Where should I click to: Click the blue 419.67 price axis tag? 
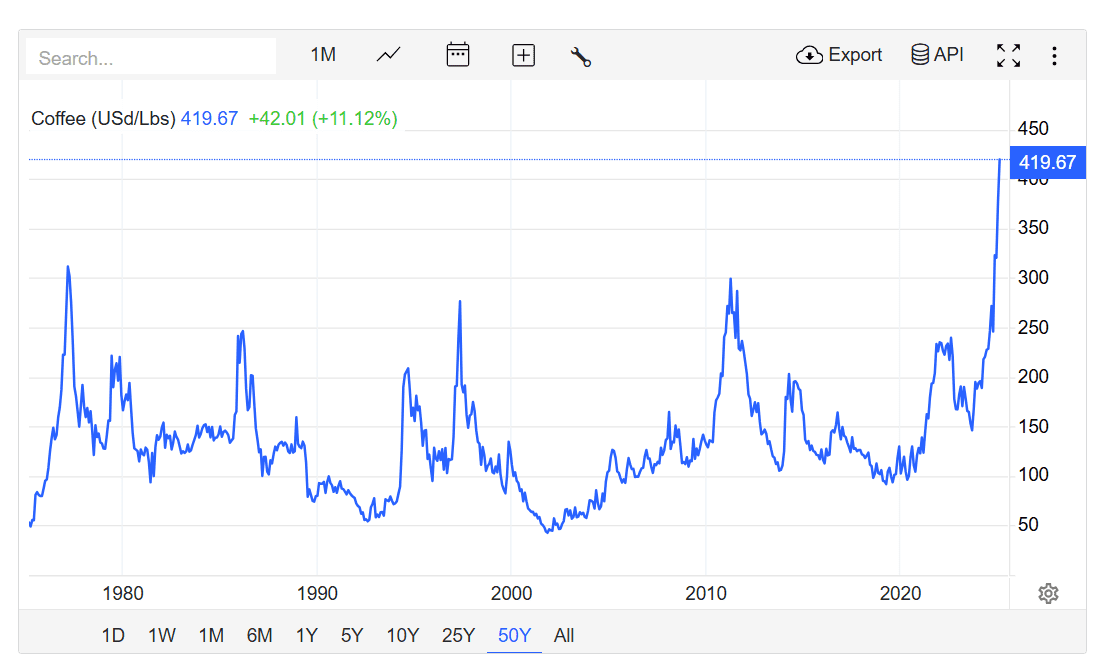(1048, 163)
